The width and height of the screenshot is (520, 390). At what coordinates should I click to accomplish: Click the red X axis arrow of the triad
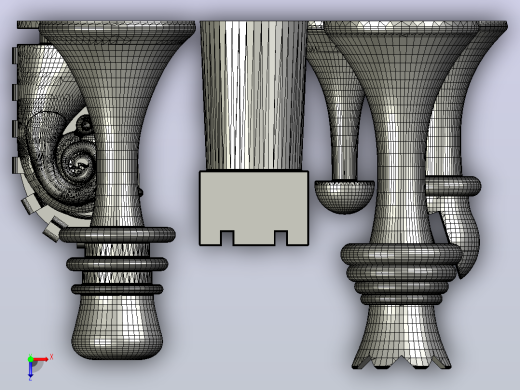pos(41,359)
